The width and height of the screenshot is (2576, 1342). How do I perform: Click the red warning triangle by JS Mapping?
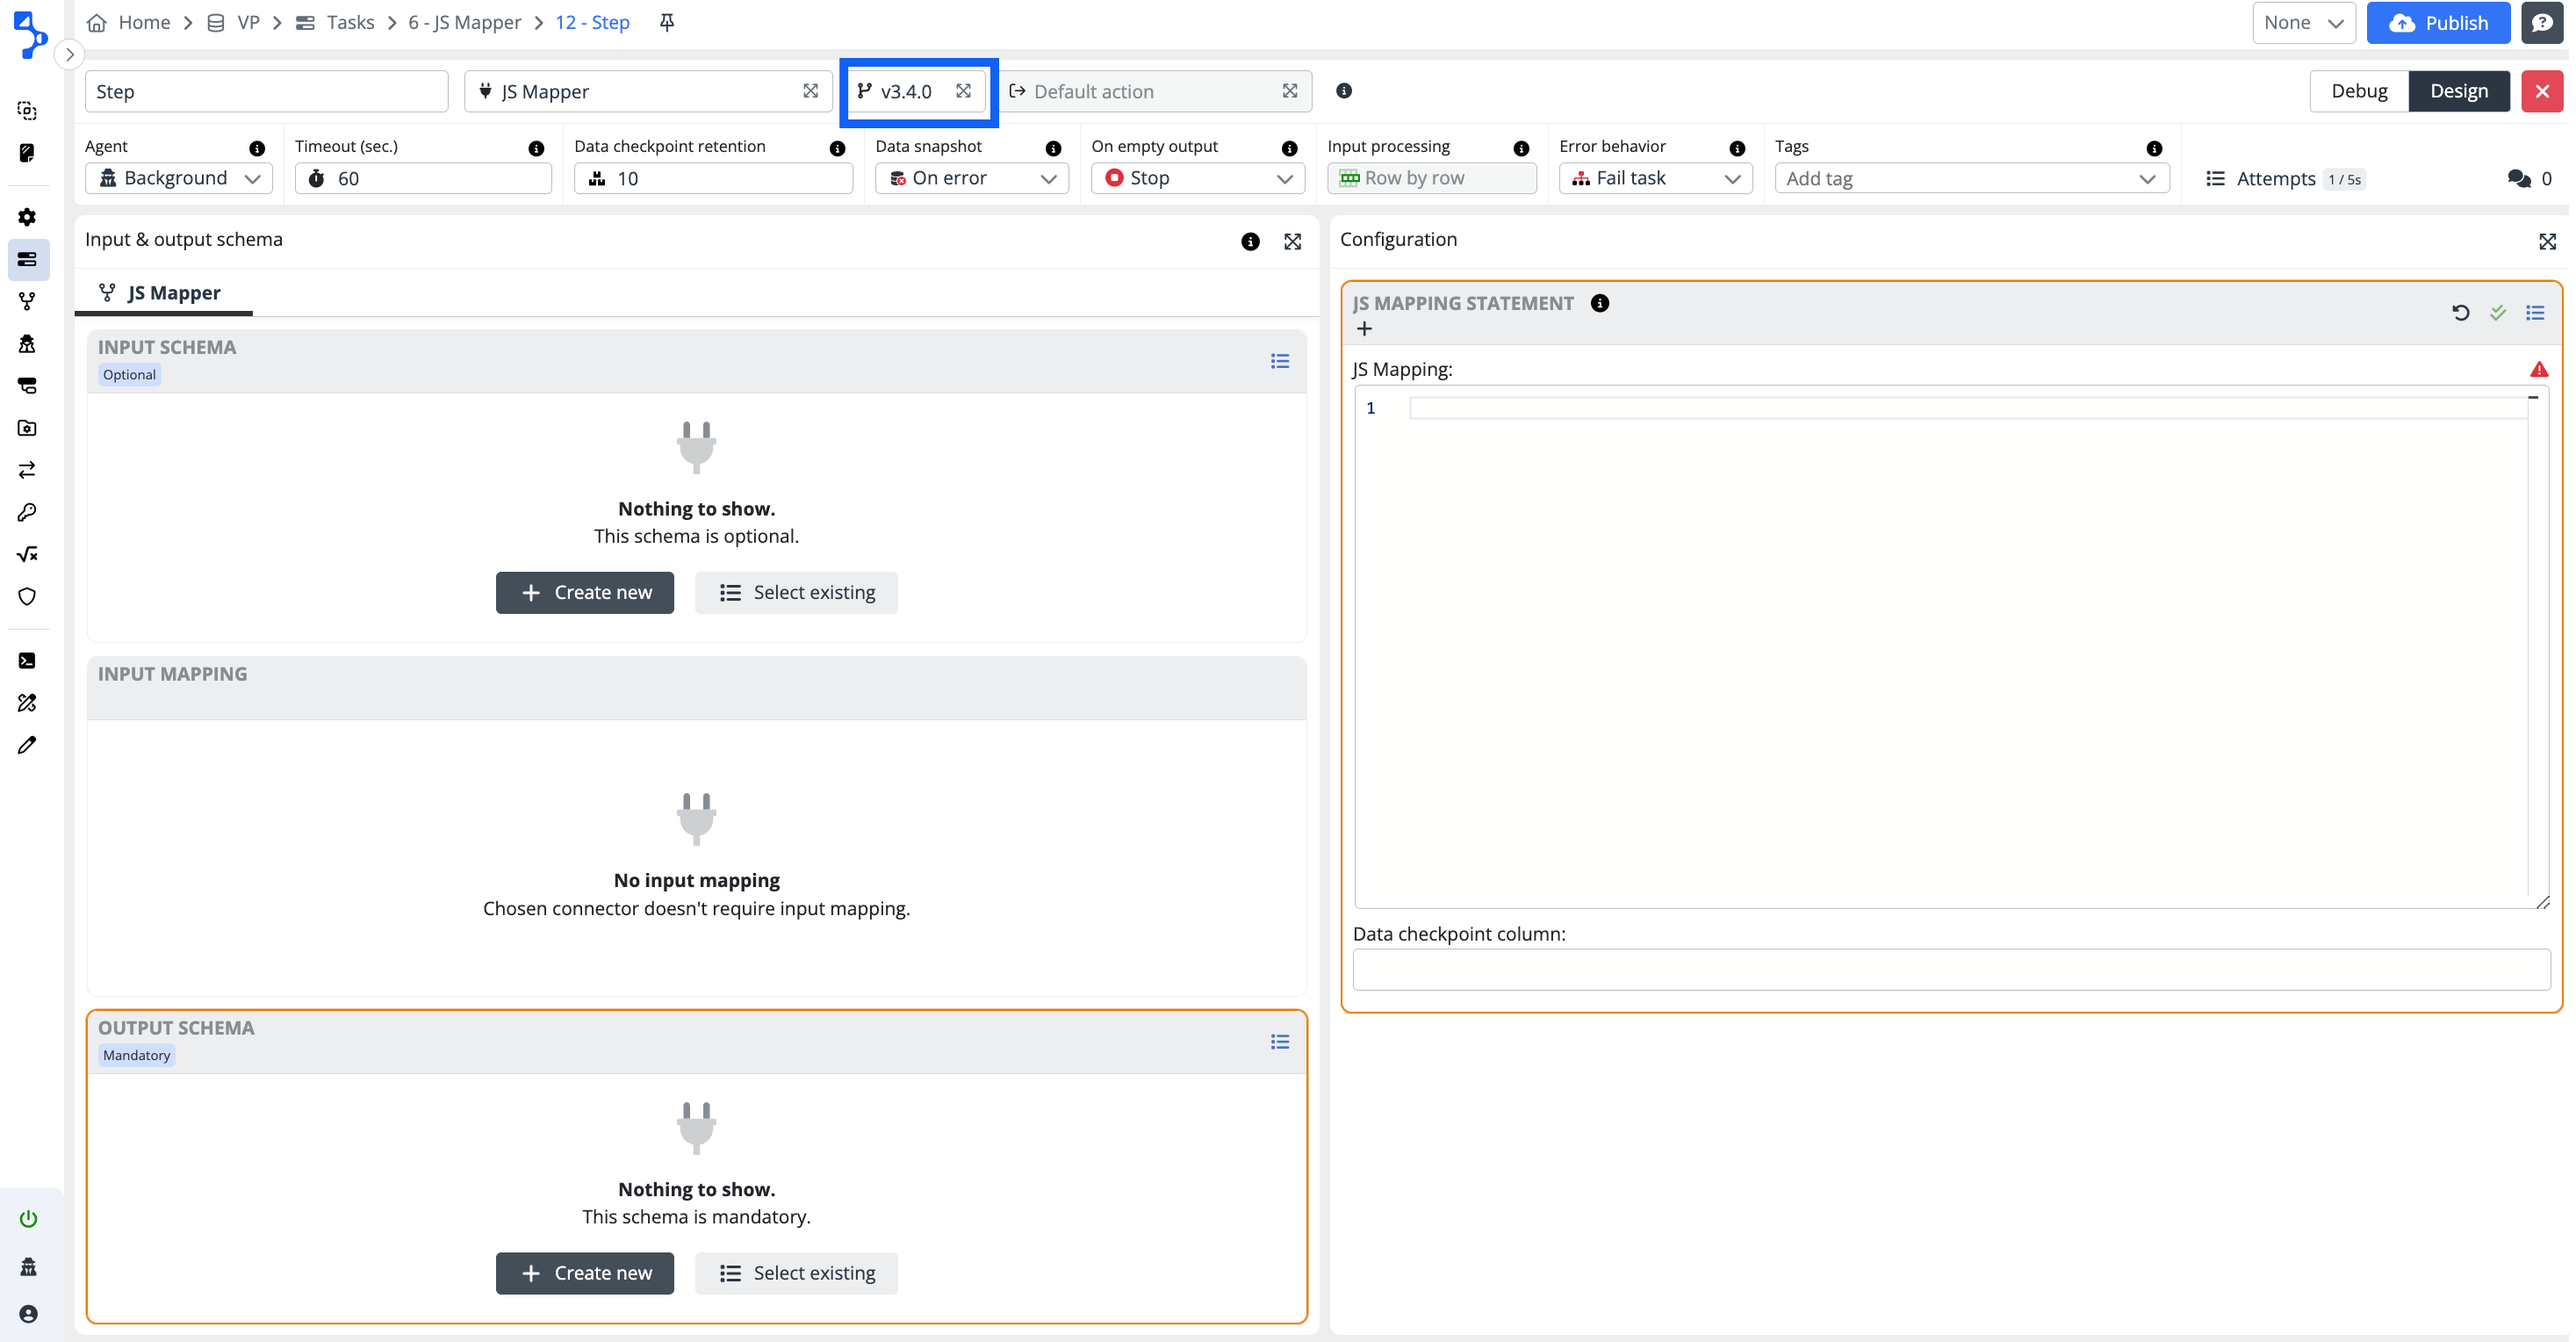(x=2538, y=369)
